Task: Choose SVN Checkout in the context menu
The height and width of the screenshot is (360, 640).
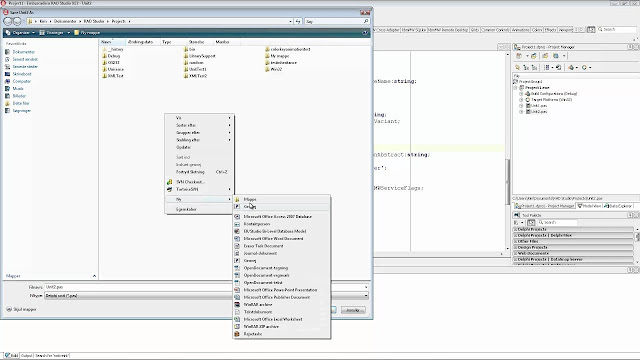Action: coord(200,182)
